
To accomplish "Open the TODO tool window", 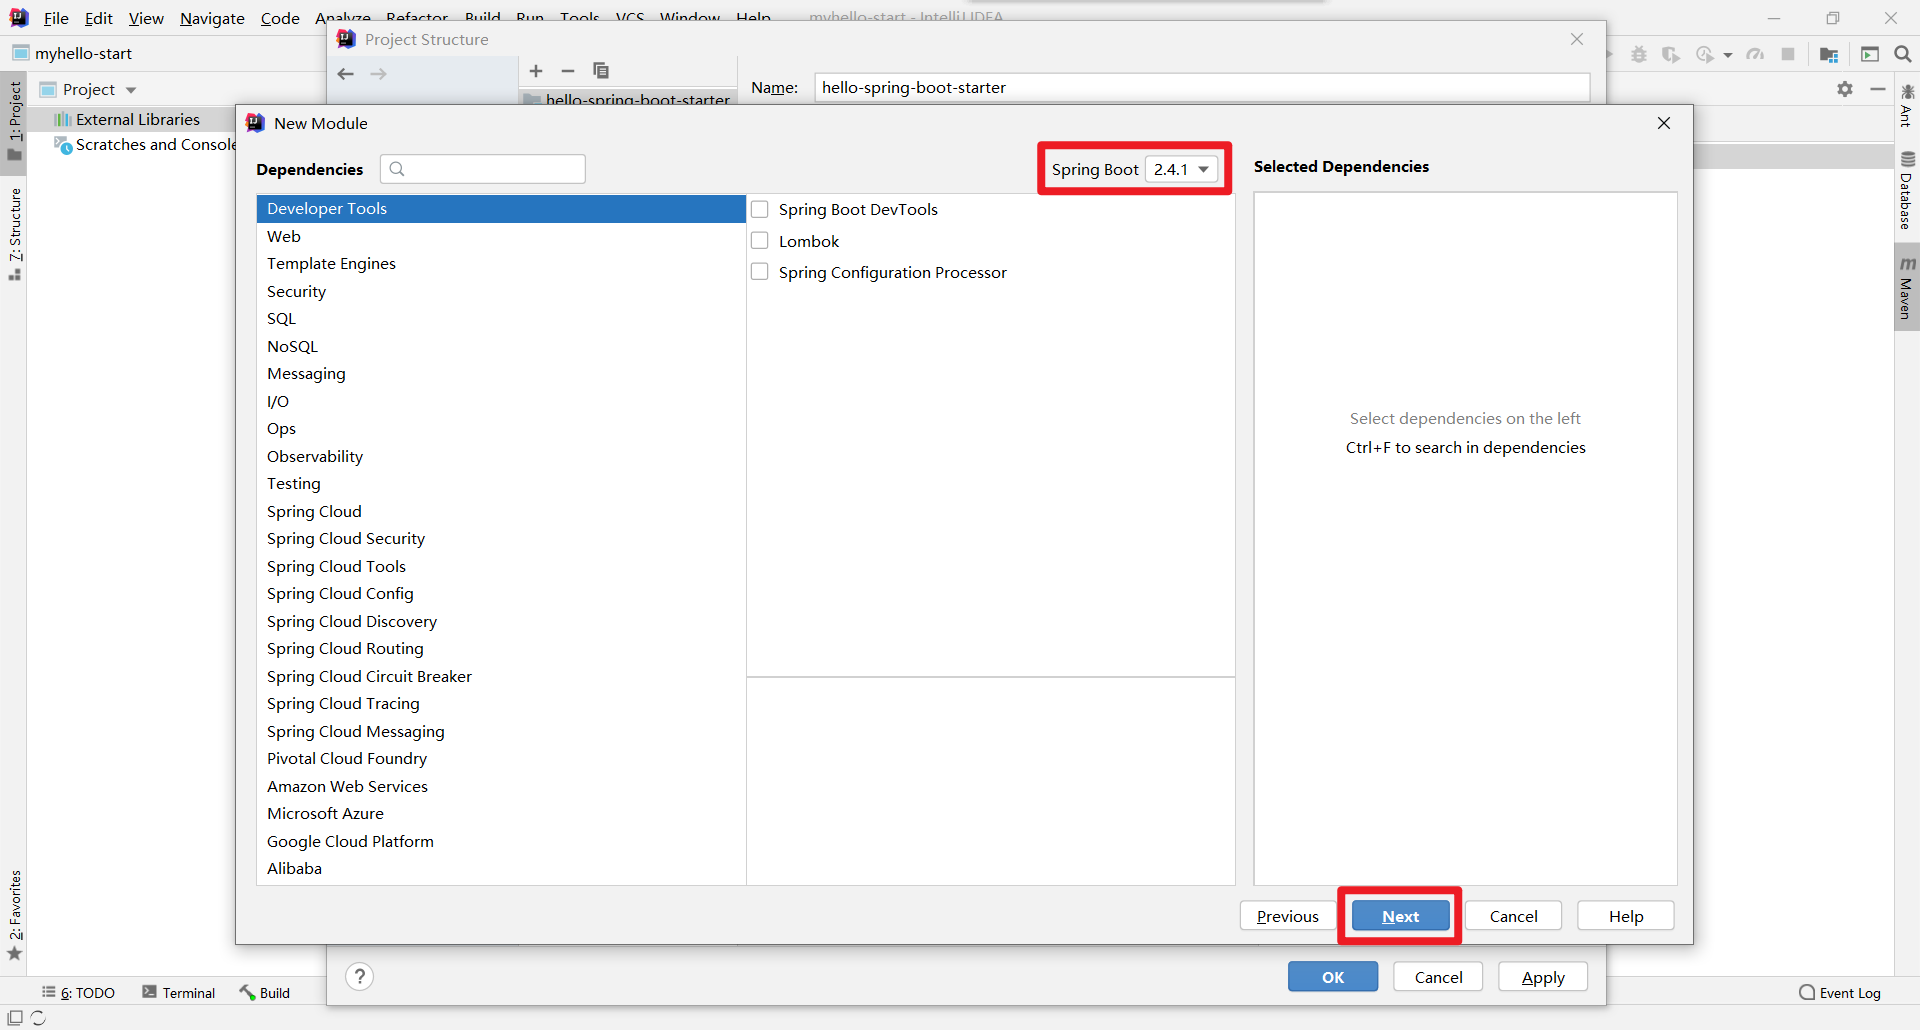I will pyautogui.click(x=79, y=993).
